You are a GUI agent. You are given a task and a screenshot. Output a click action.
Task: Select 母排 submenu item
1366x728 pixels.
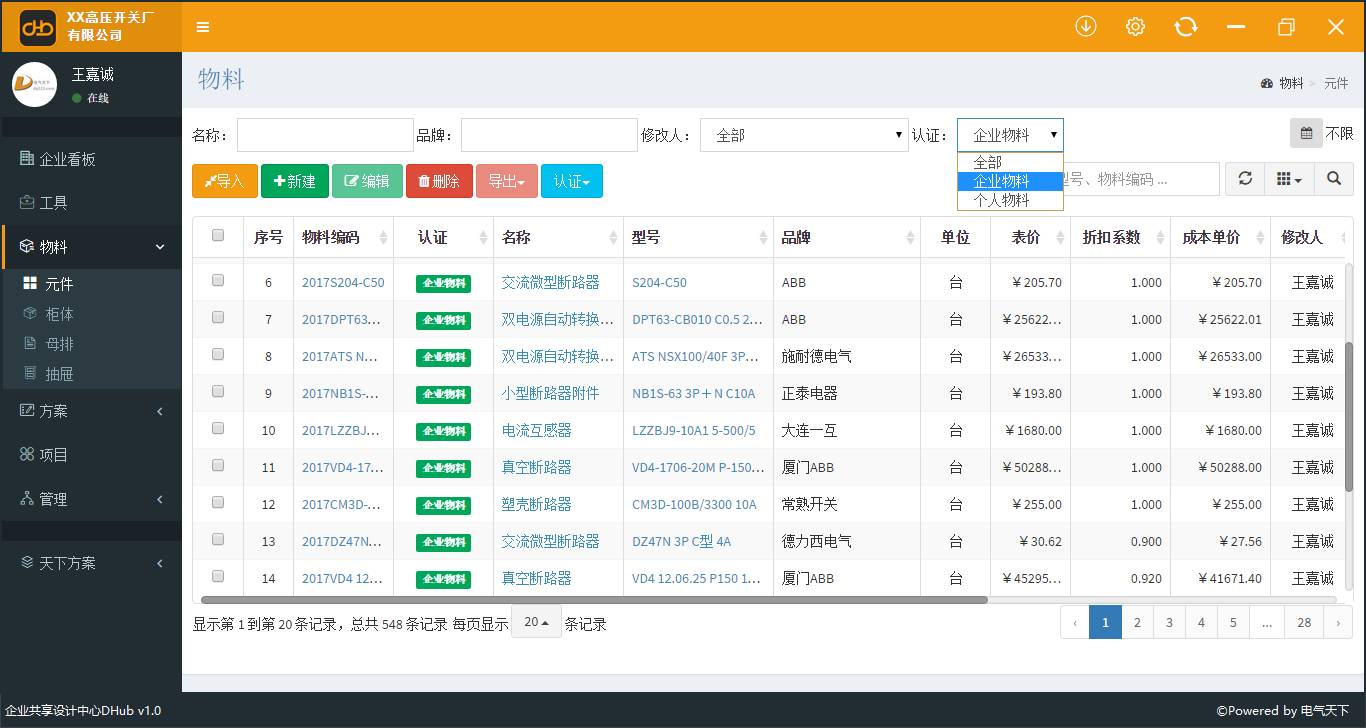(x=91, y=344)
